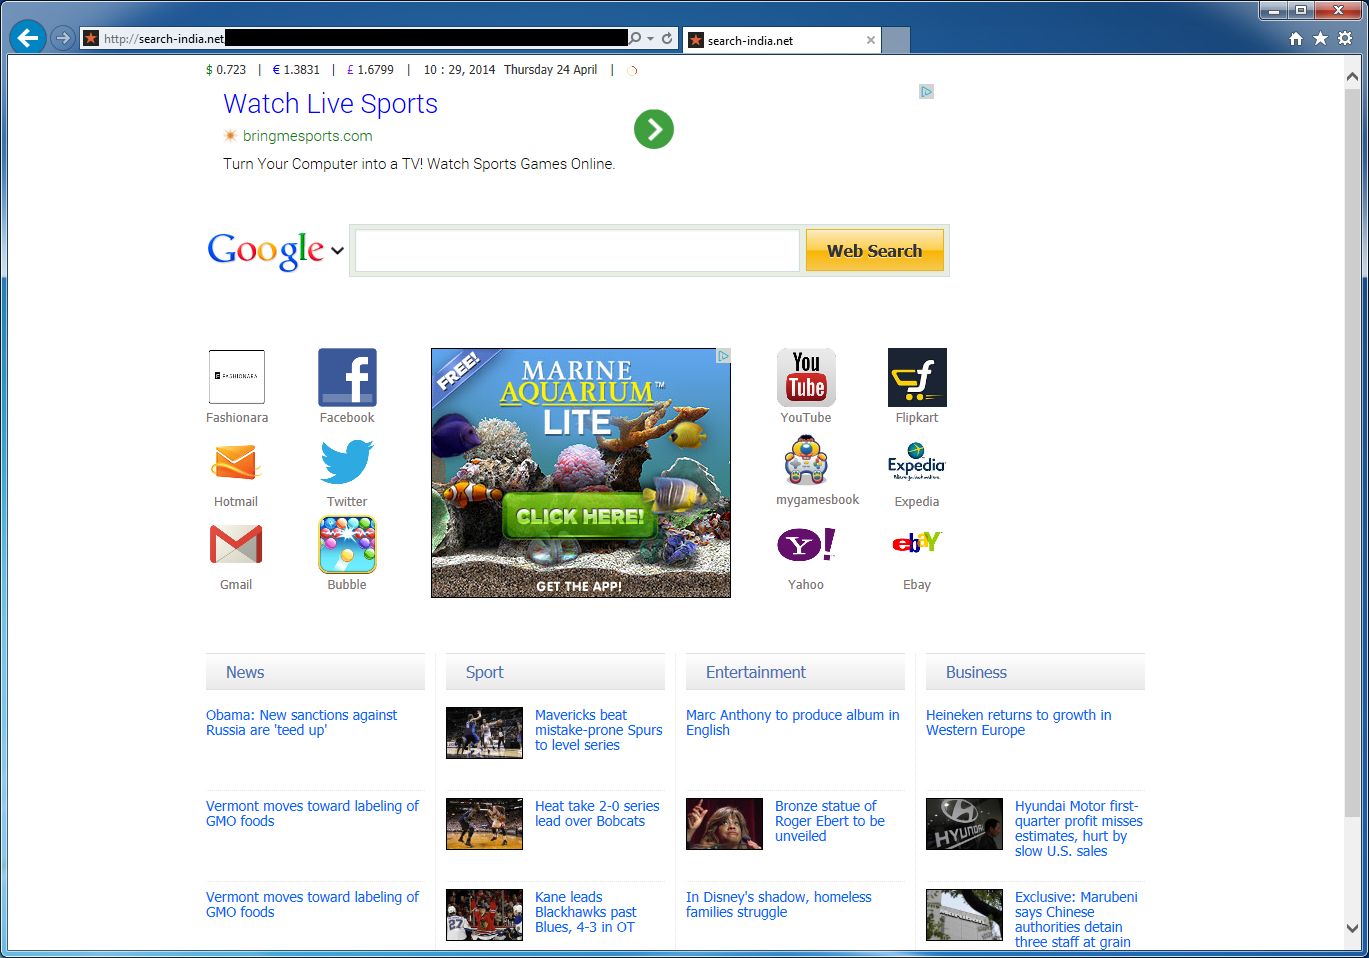The width and height of the screenshot is (1369, 958).
Task: Click the Thursday 24 April date text
Action: (x=551, y=70)
